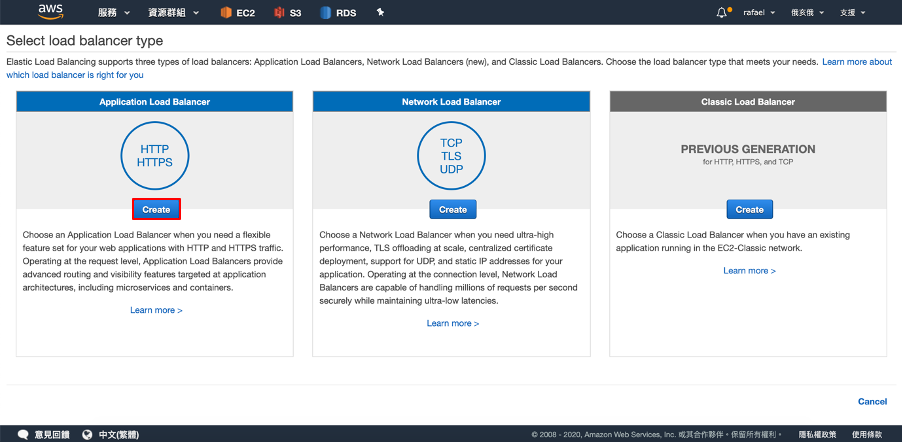Create an Application Load Balancer
The height and width of the screenshot is (442, 902).
[x=156, y=209]
